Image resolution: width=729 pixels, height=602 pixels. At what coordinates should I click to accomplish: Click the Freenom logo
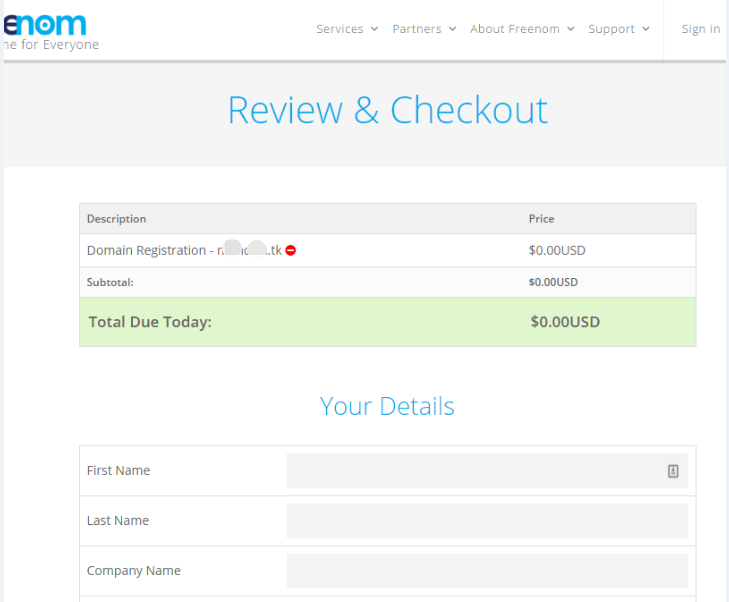pos(45,26)
